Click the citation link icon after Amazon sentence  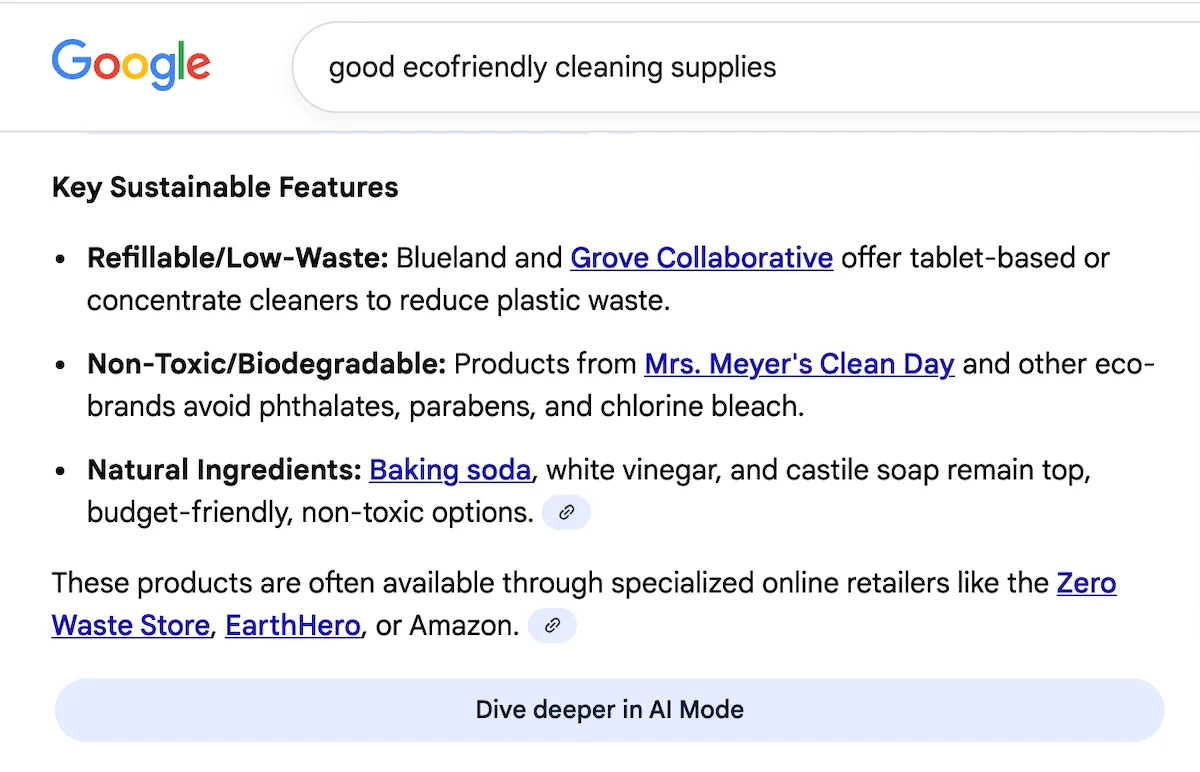point(552,625)
